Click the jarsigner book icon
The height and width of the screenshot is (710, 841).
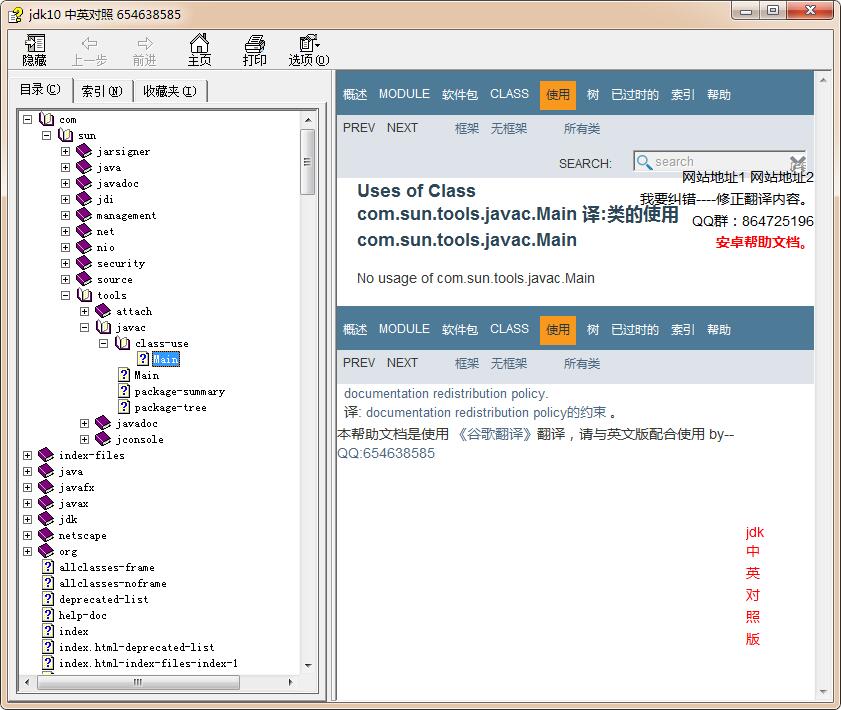click(84, 151)
